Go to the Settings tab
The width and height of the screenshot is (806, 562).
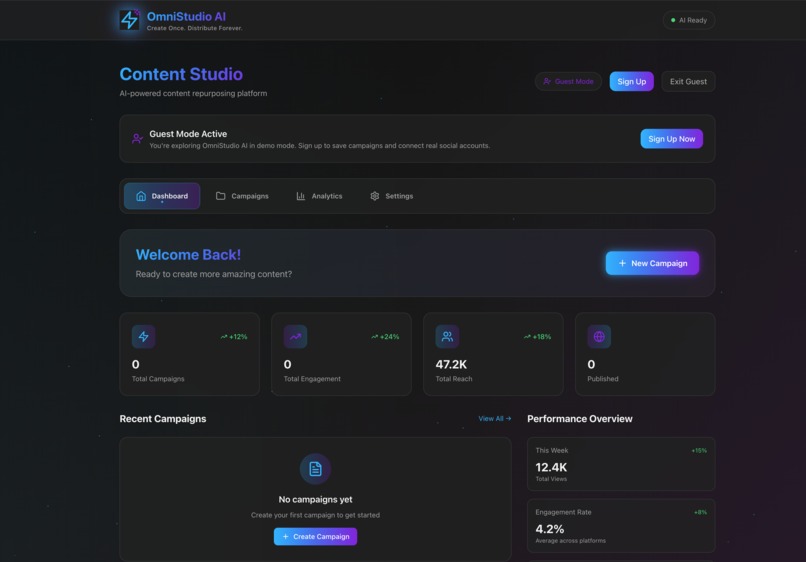coord(392,196)
